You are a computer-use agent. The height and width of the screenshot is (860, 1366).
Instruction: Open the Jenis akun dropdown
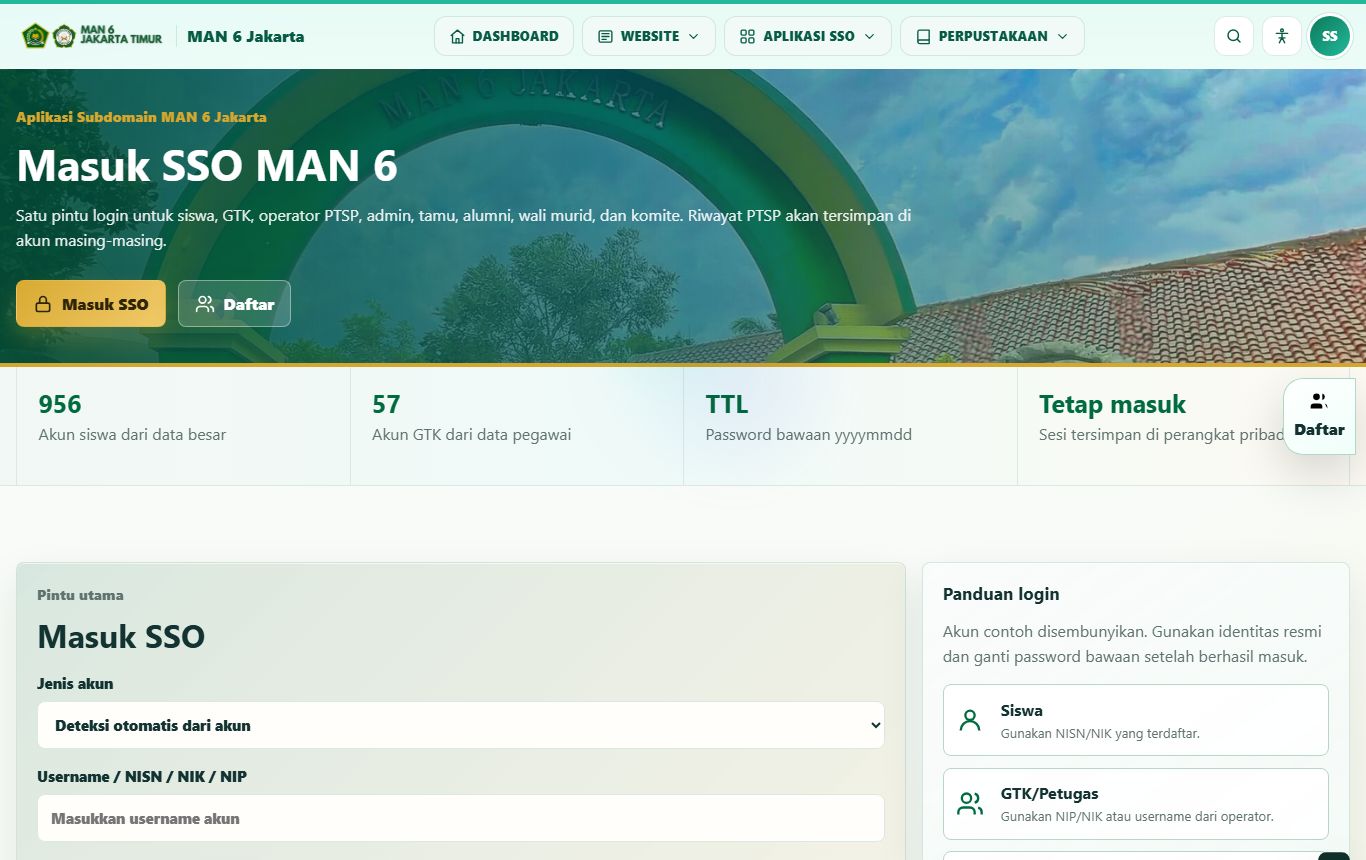[461, 725]
